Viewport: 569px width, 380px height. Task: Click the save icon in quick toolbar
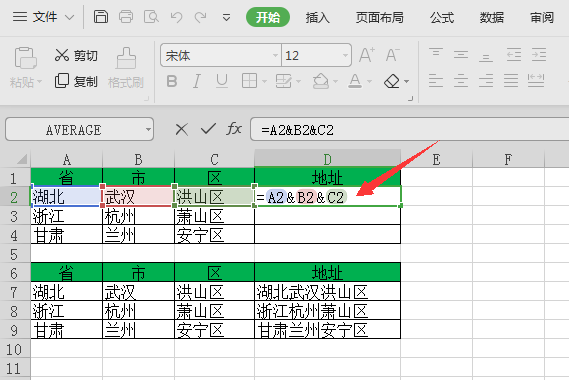pos(101,17)
